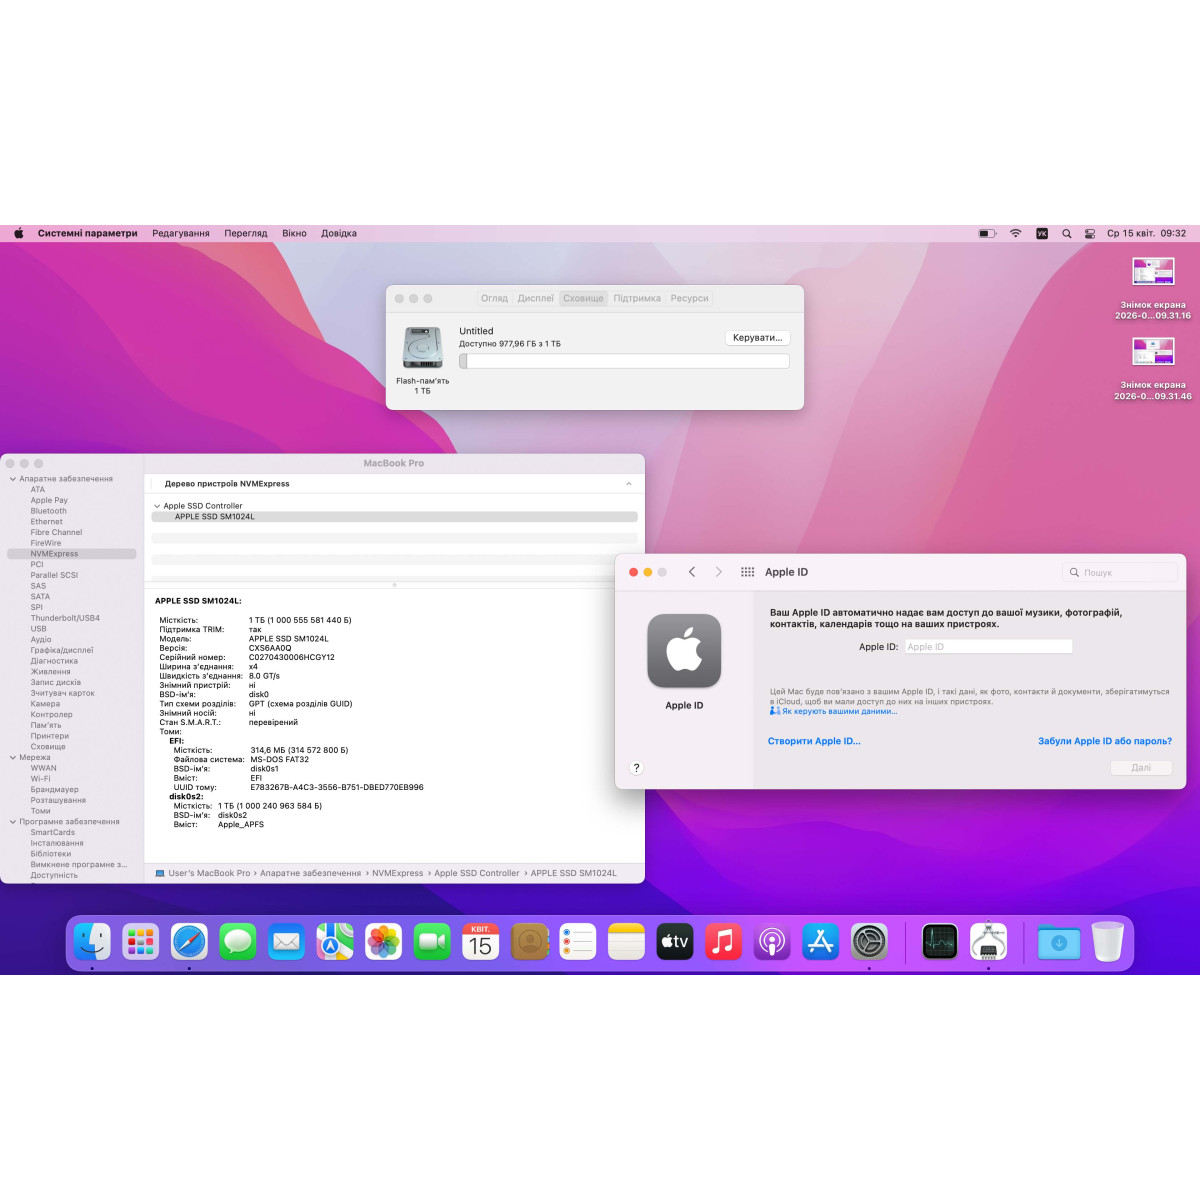Click the Керувати... storage button
The width and height of the screenshot is (1200, 1200).
(x=757, y=338)
